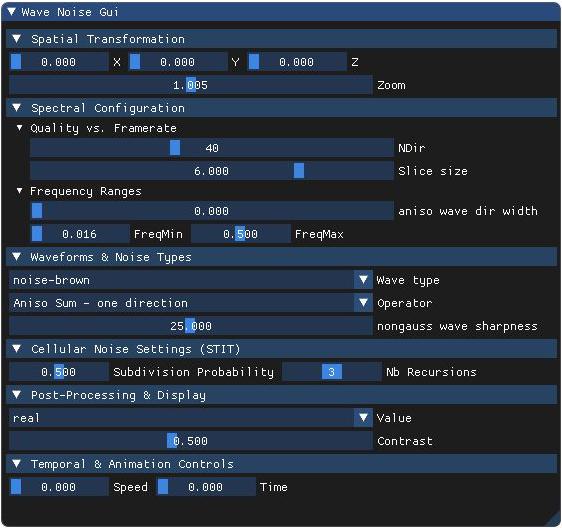Click the Zoom slider

[x=191, y=85]
